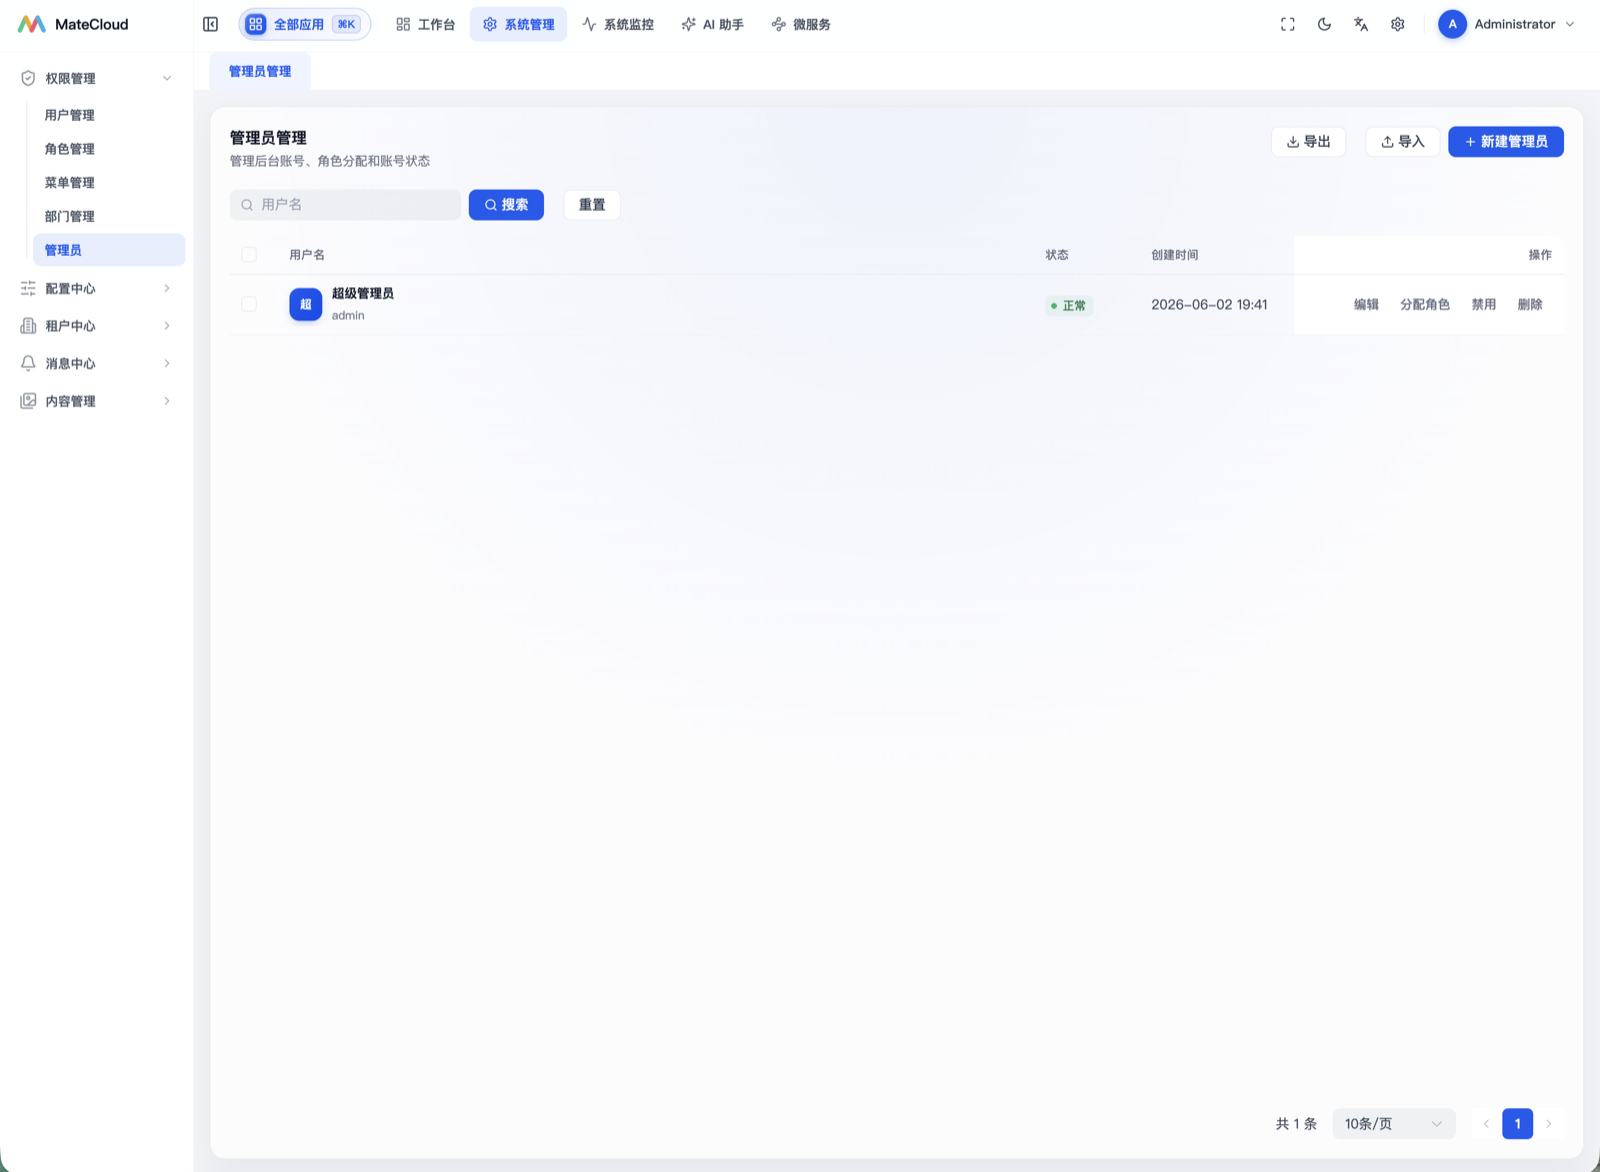
Task: Click the 配置中心 sliders icon
Action: click(x=28, y=288)
